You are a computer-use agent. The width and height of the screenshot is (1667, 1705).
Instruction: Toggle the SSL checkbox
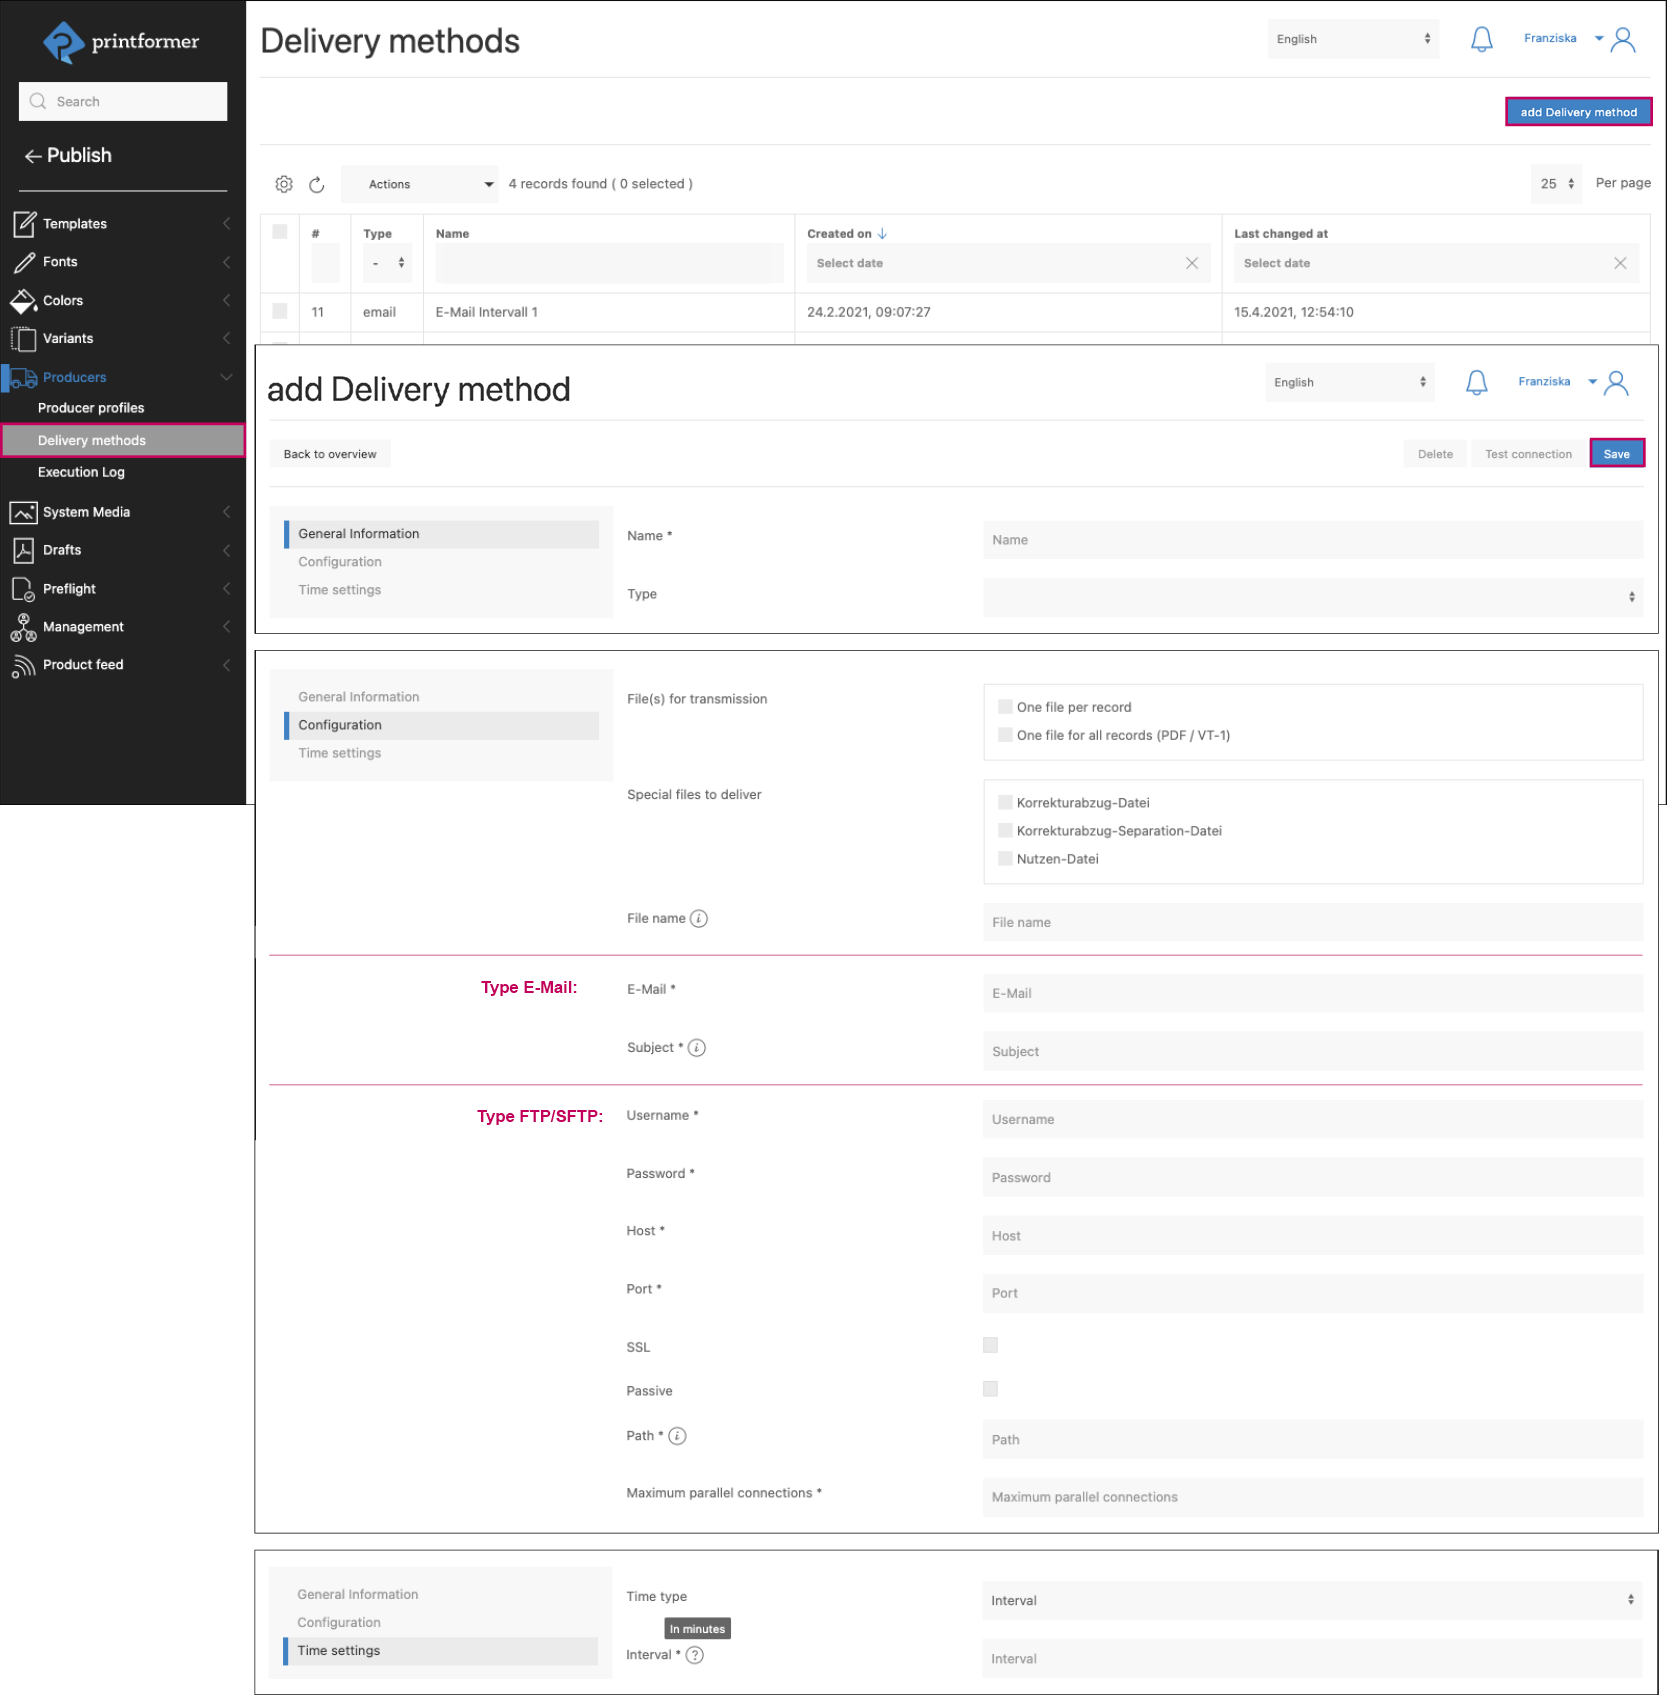(990, 1346)
